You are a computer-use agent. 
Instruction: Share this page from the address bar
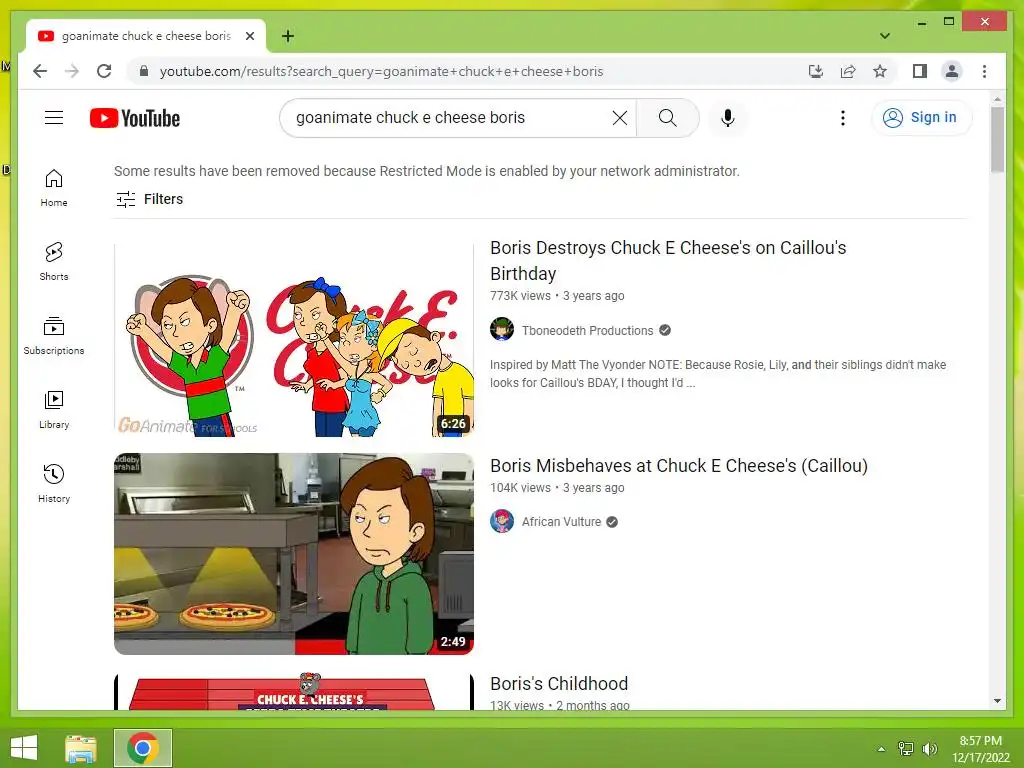click(848, 71)
